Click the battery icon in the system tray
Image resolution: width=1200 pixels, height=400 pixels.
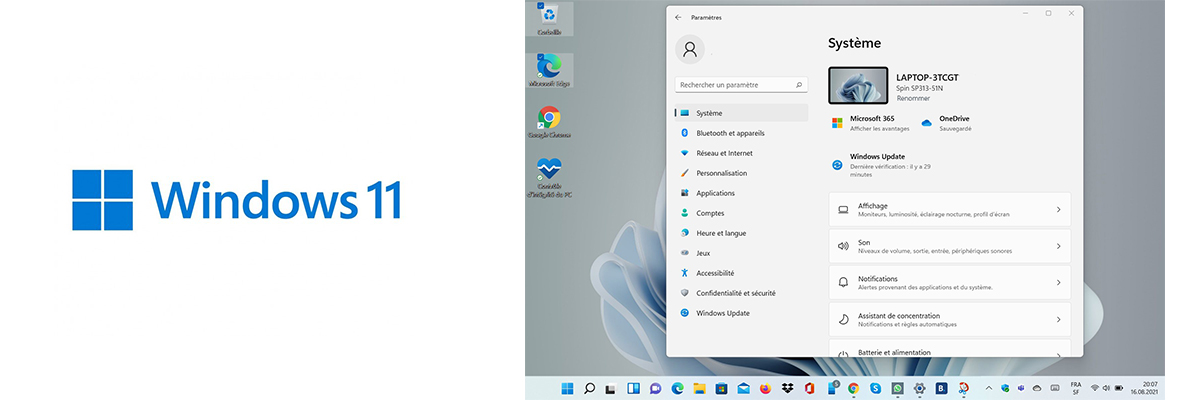coord(1119,388)
